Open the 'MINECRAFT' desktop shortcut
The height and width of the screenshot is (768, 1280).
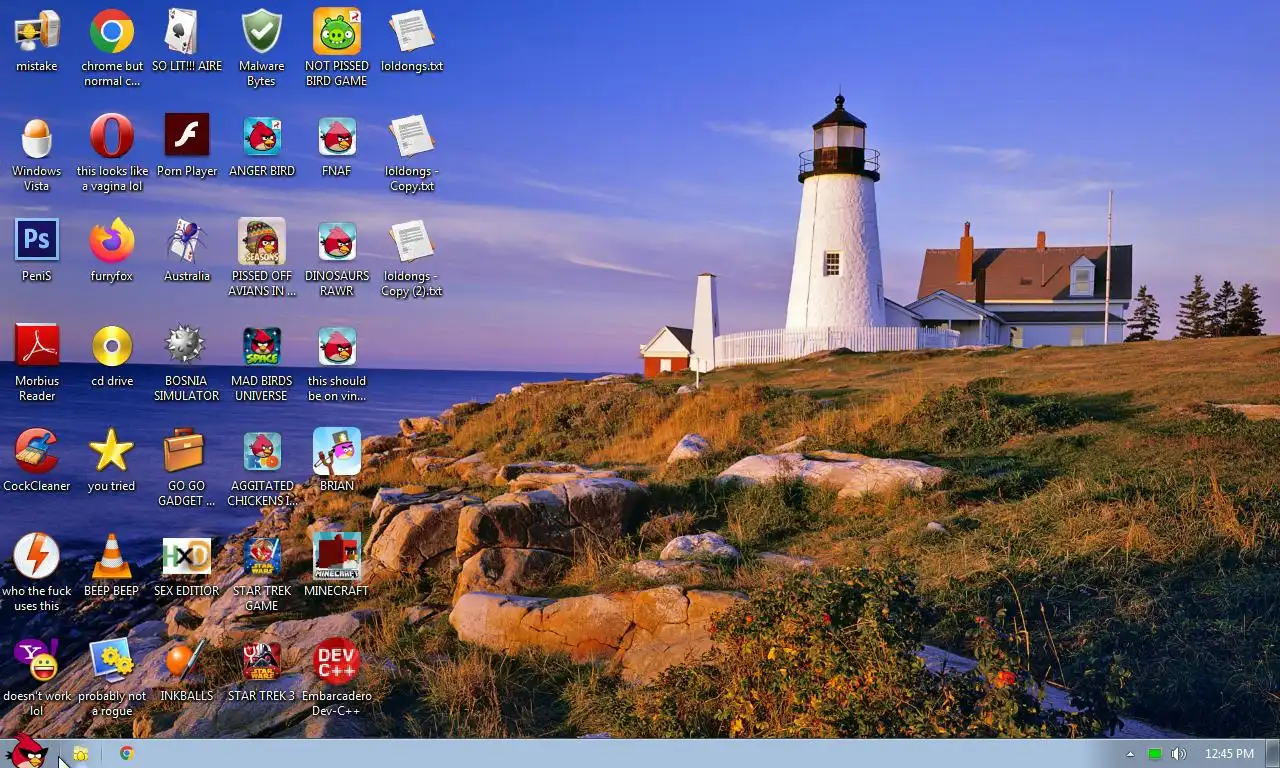click(337, 566)
